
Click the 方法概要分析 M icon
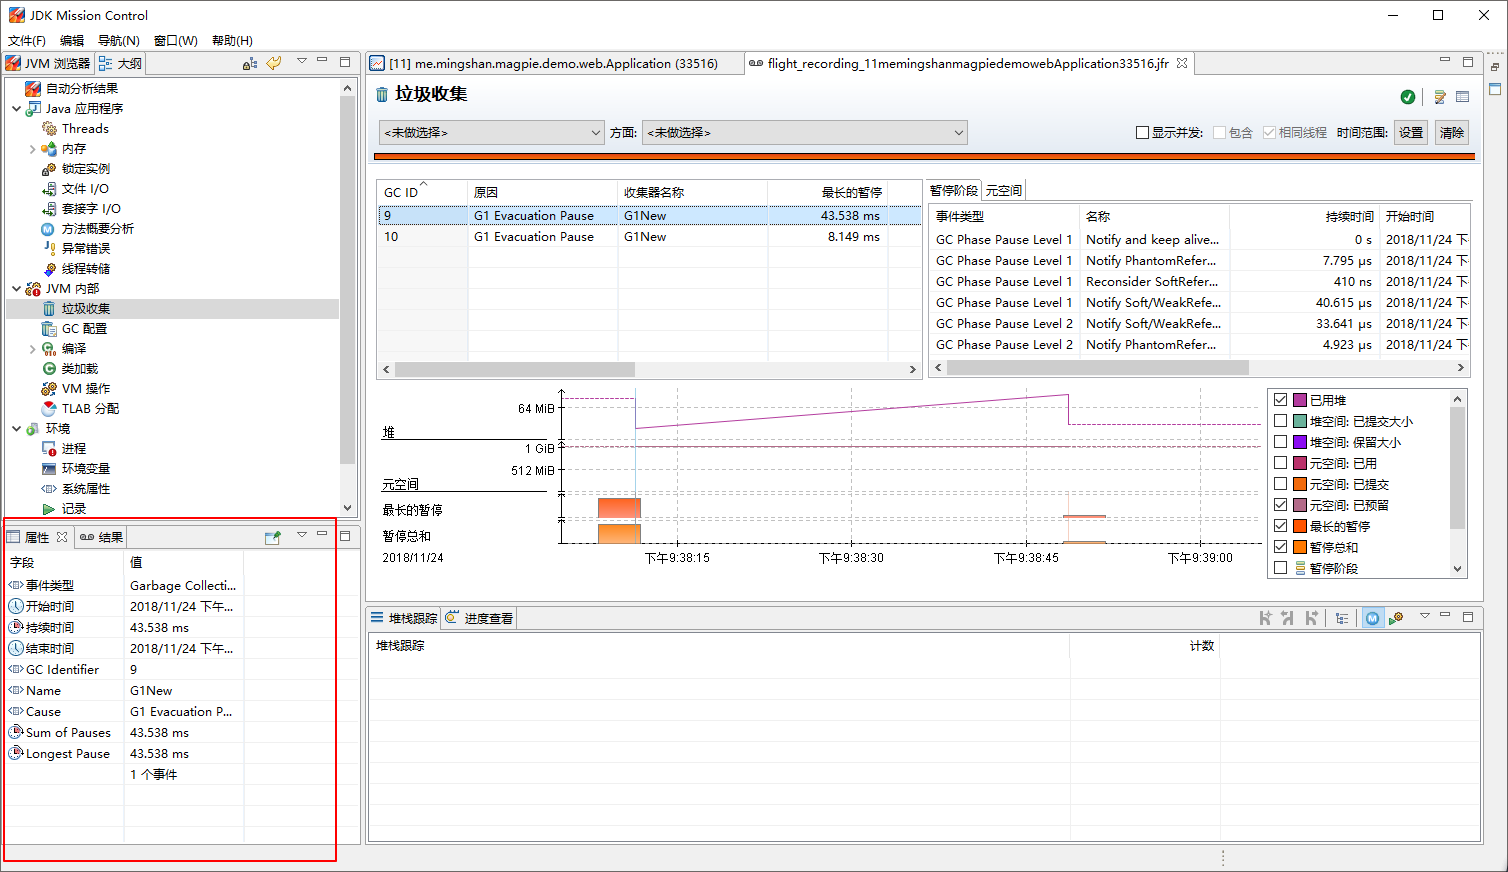49,228
